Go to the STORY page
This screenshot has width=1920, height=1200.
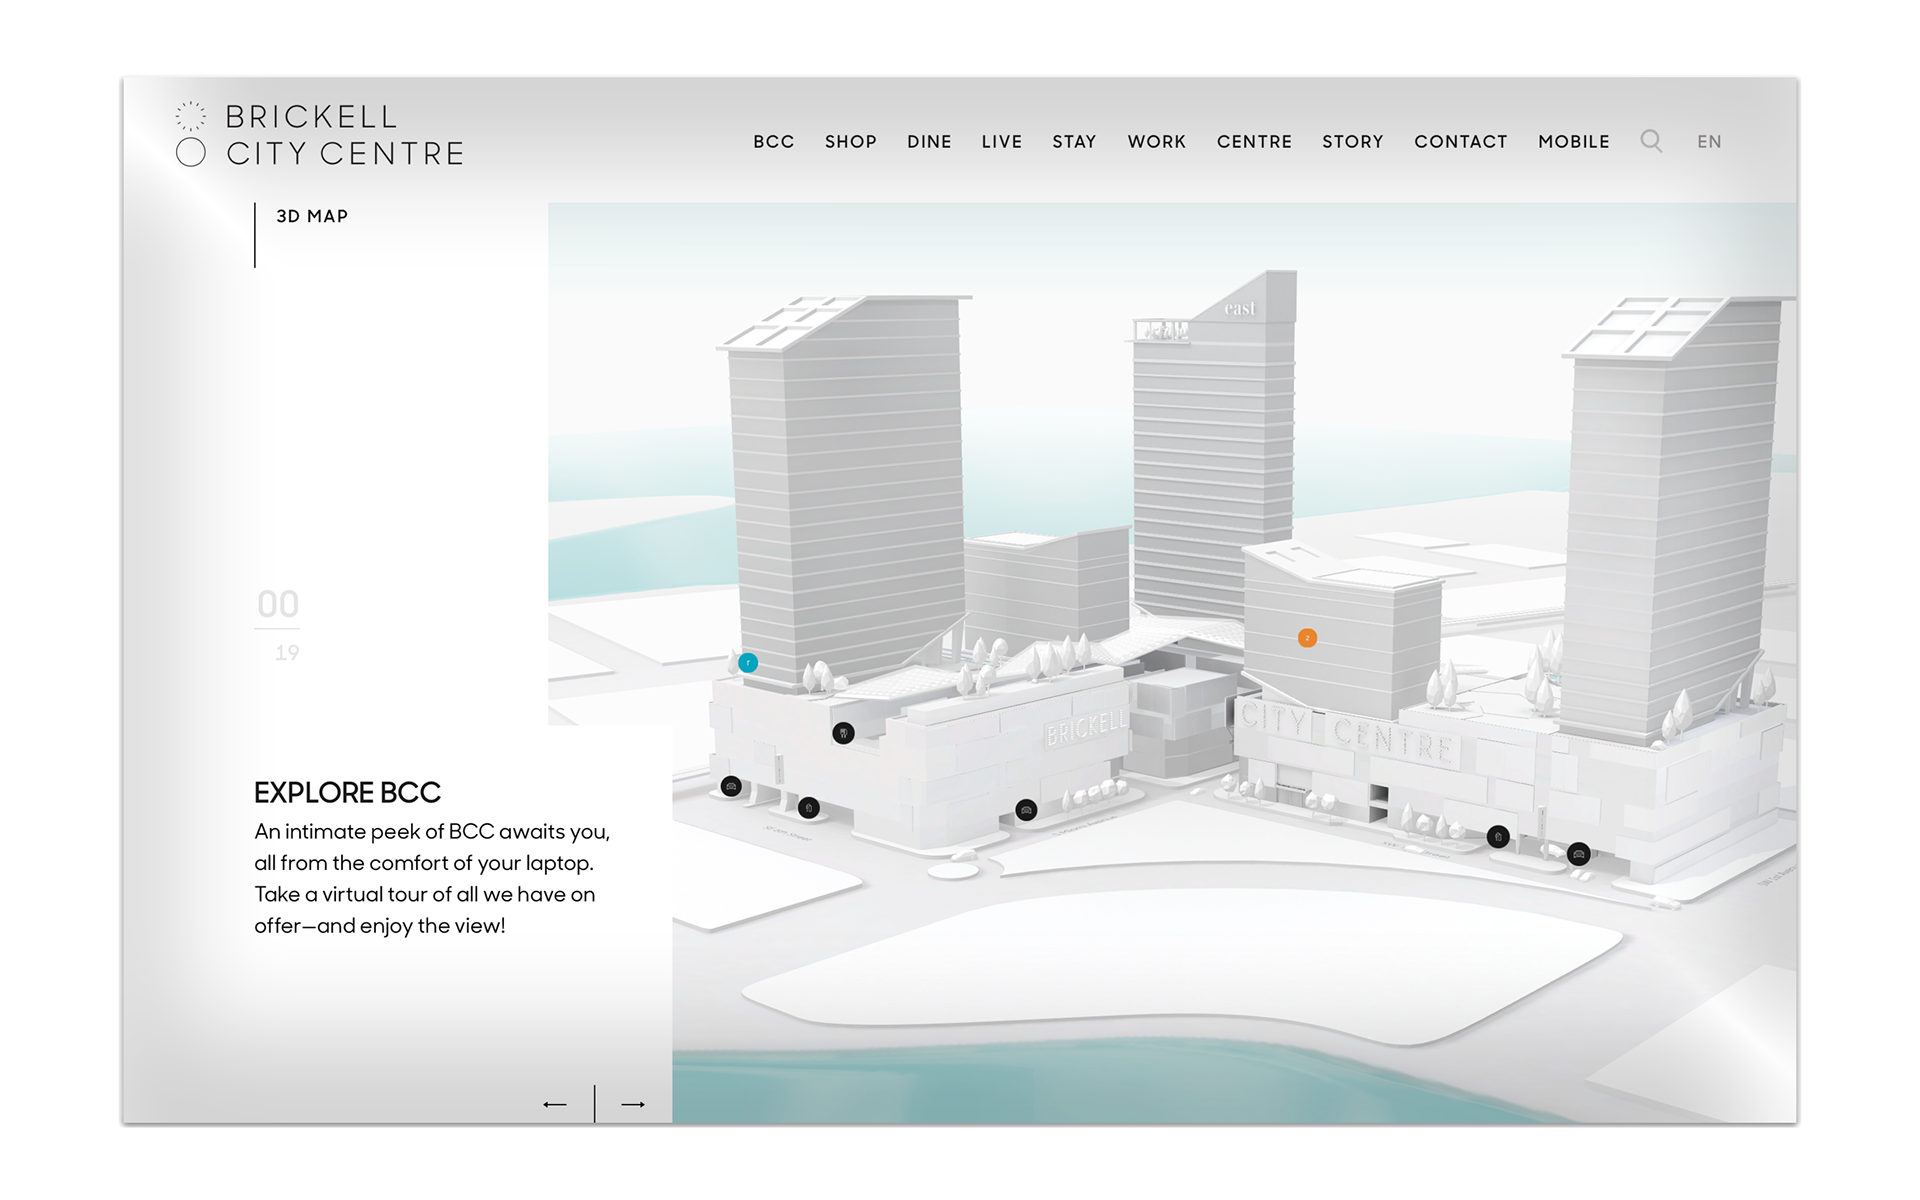click(1353, 142)
